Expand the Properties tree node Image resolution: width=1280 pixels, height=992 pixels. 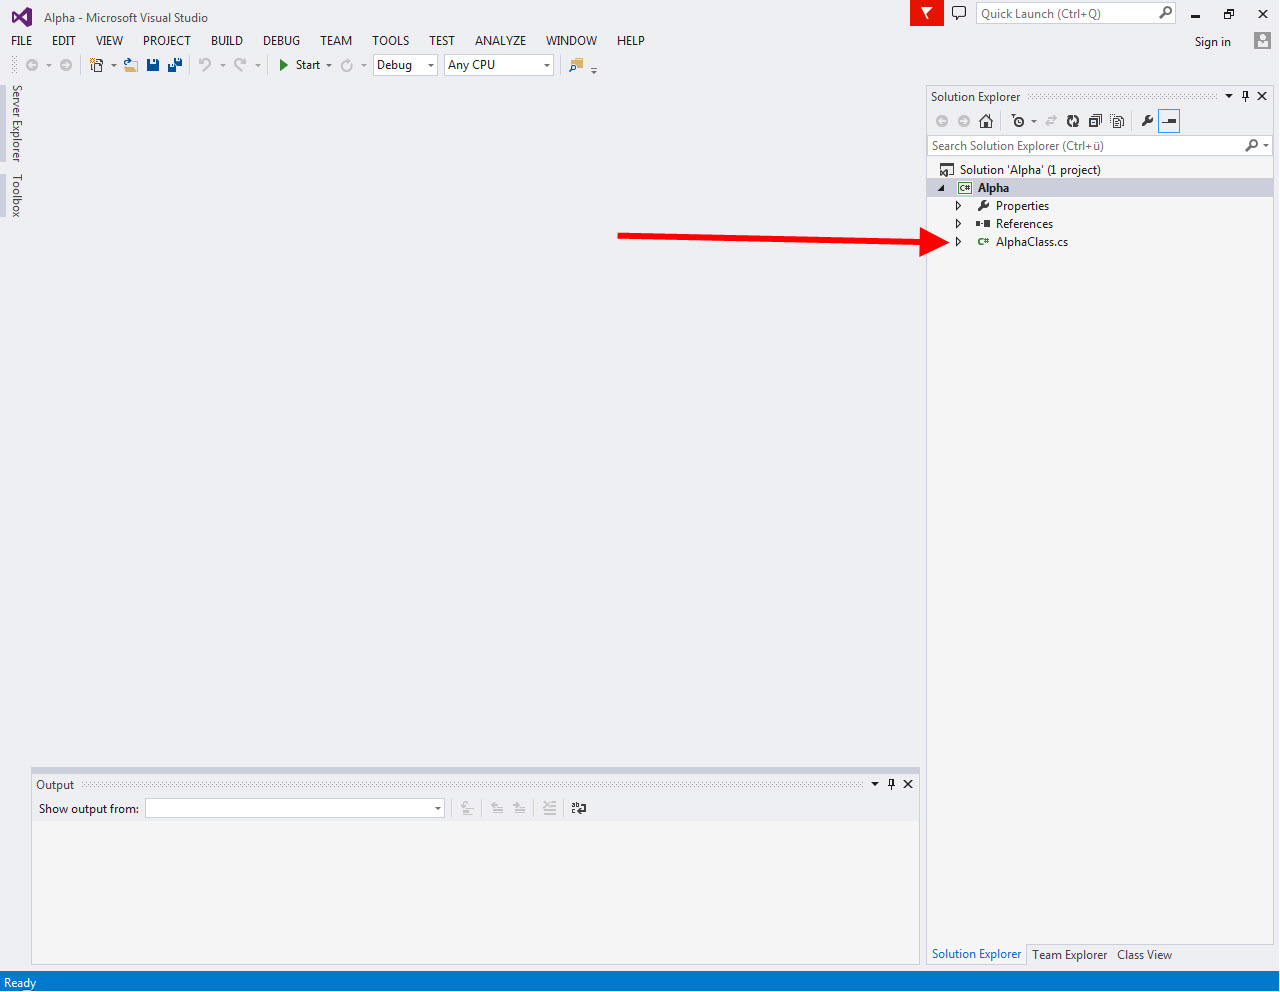pyautogui.click(x=958, y=206)
